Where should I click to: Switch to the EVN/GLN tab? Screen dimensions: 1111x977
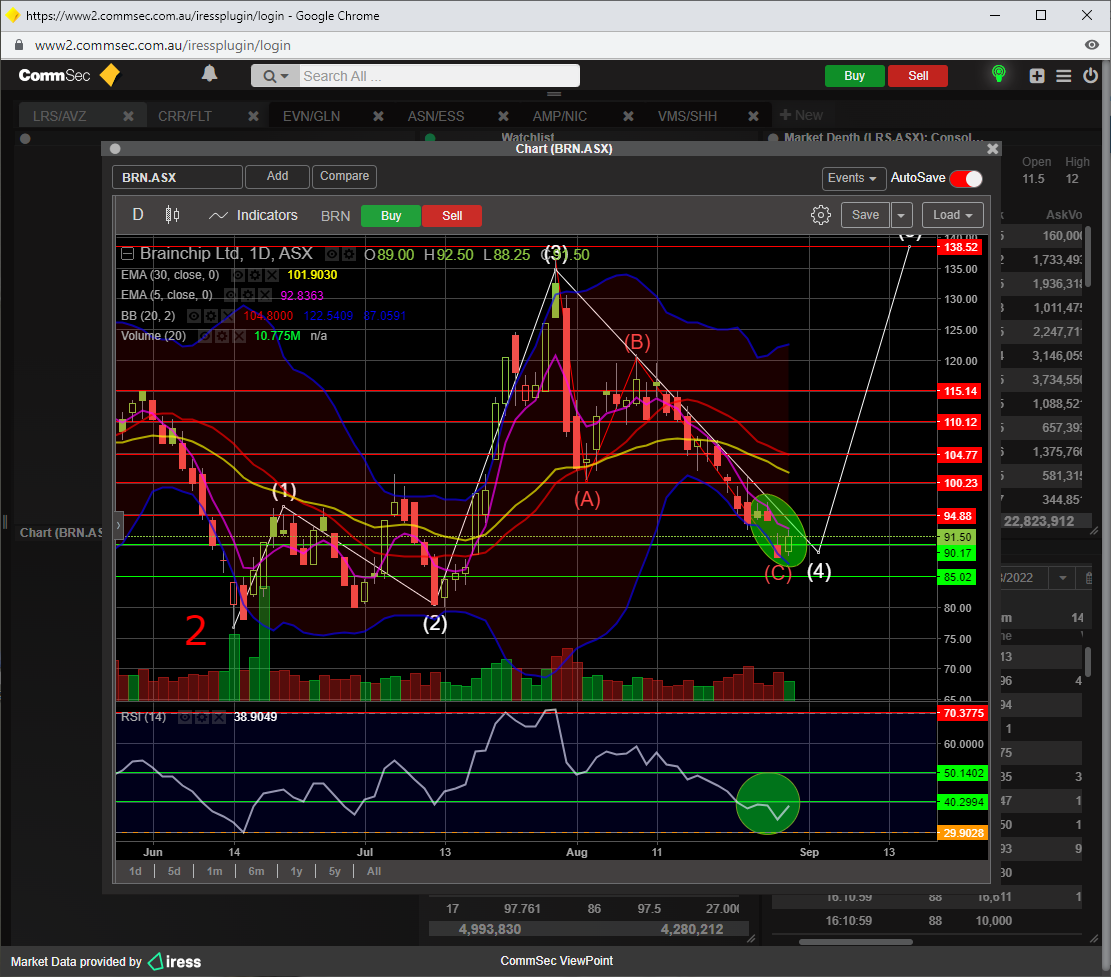click(x=311, y=116)
